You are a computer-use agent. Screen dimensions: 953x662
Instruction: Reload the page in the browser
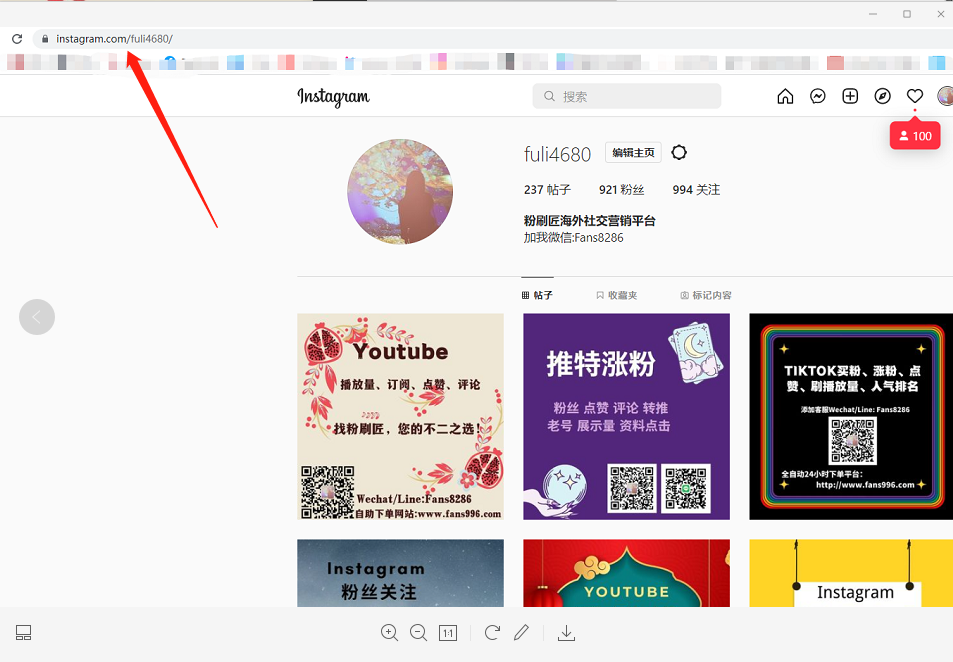click(x=17, y=39)
